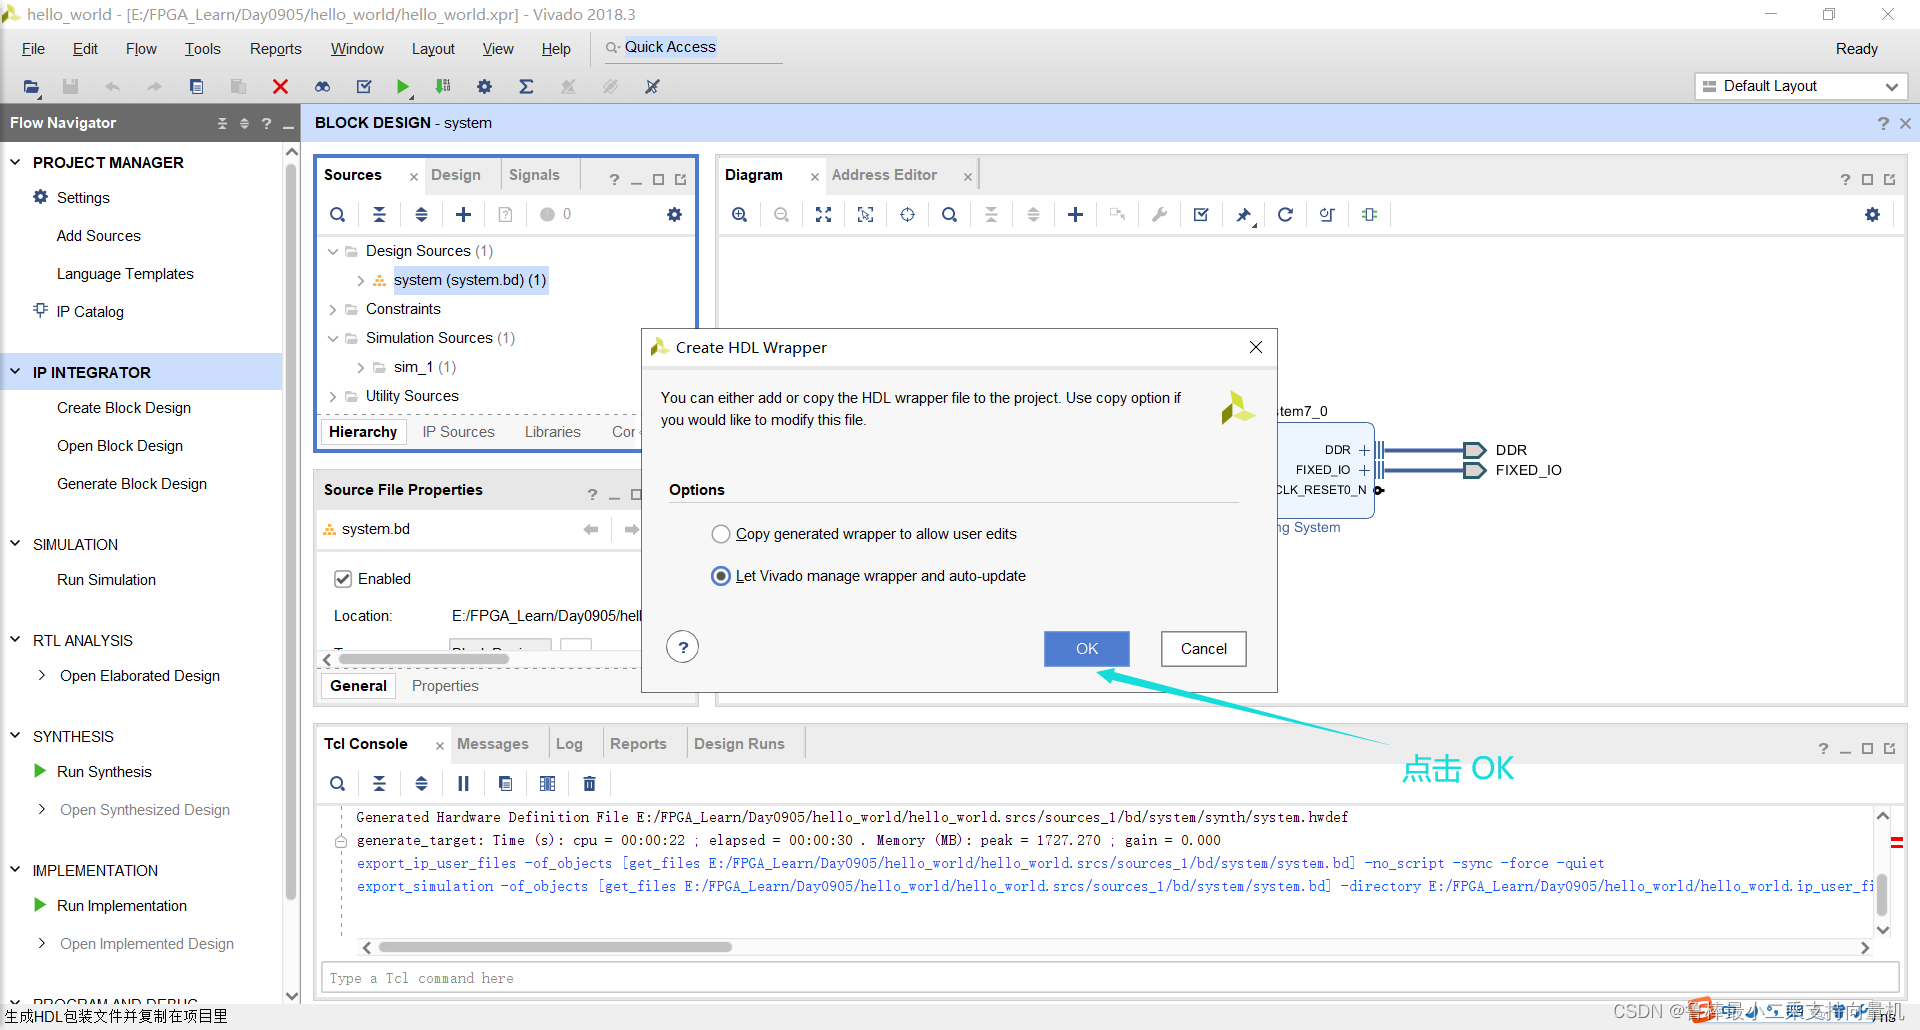This screenshot has width=1920, height=1030.
Task: Open the Reports menu
Action: pos(275,49)
